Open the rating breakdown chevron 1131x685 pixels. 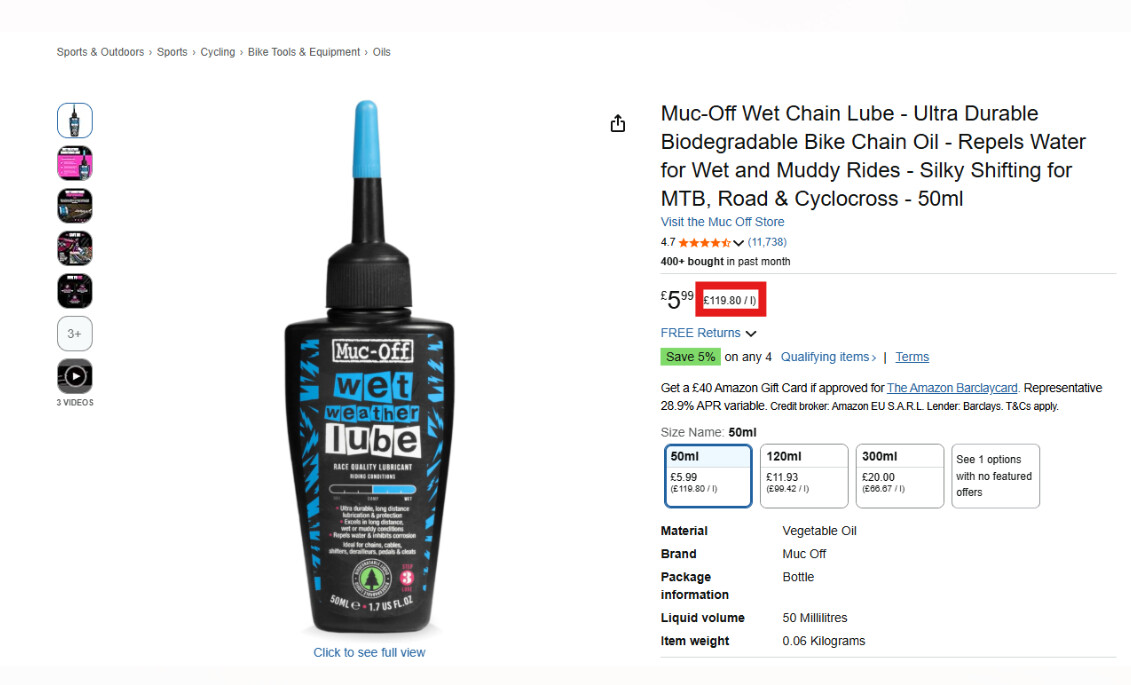(739, 243)
